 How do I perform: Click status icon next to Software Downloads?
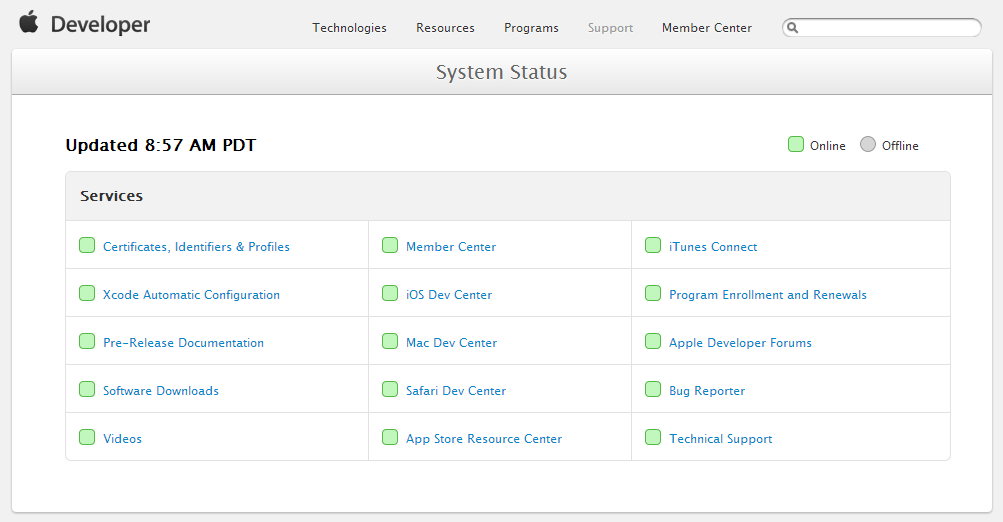click(87, 389)
